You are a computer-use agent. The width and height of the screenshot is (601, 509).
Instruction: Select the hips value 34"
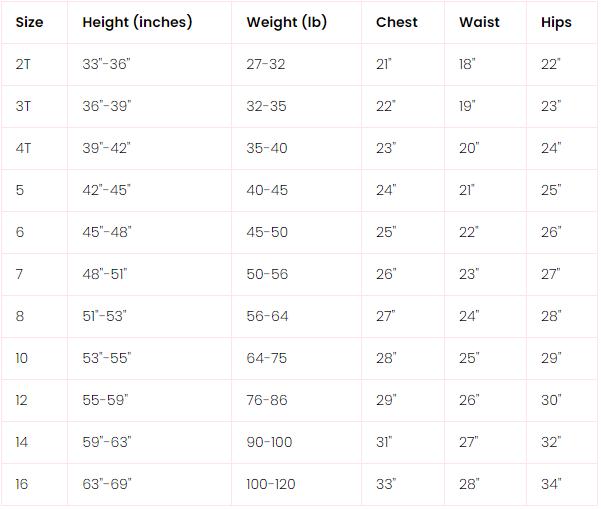coord(551,484)
